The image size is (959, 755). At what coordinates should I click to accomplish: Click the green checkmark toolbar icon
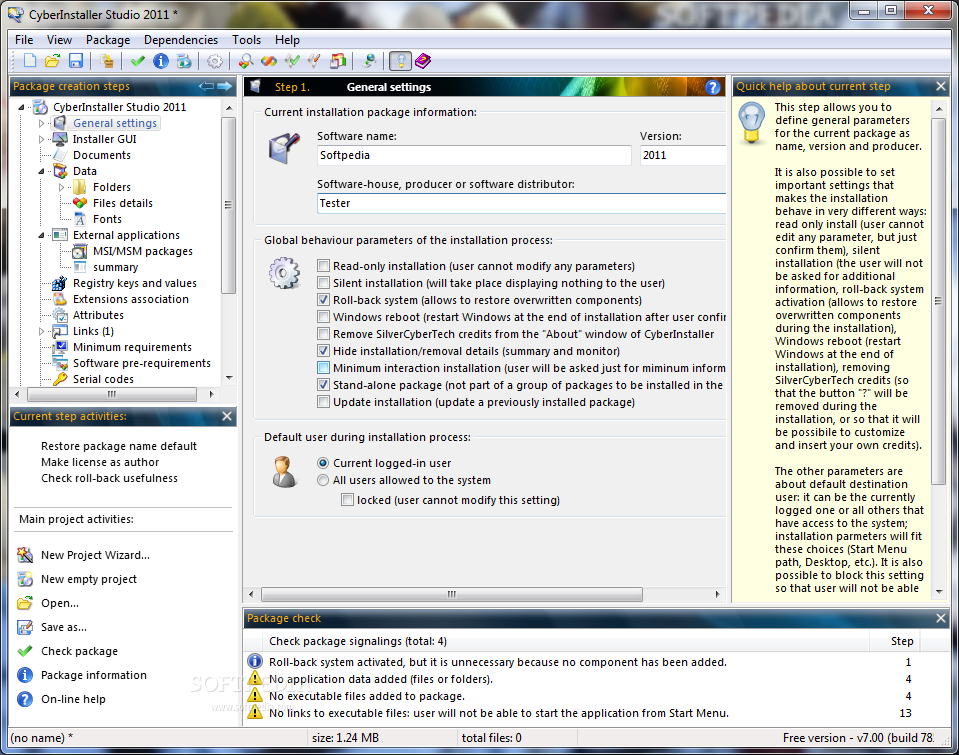(x=138, y=61)
